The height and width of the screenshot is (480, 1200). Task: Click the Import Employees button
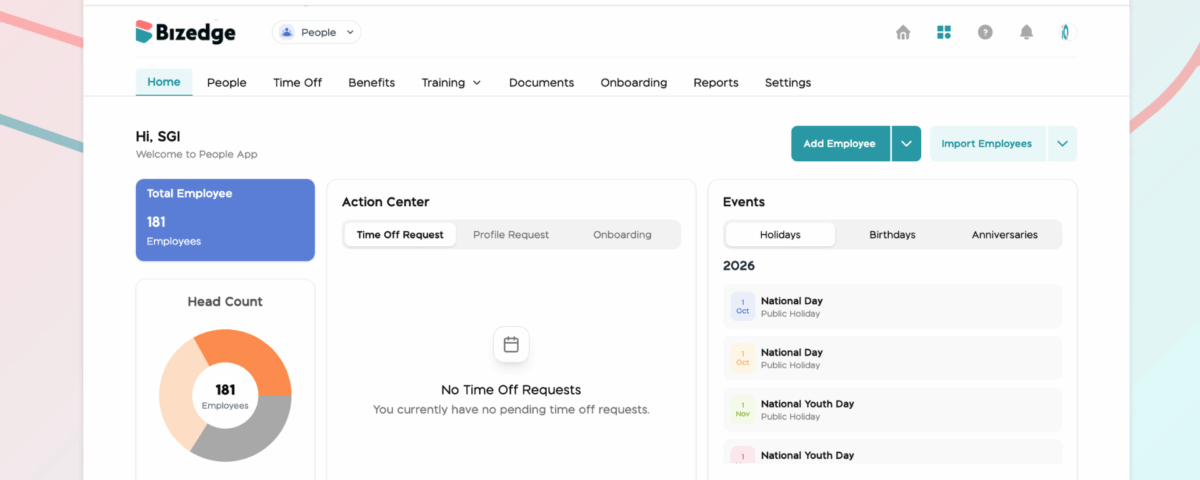[x=987, y=143]
